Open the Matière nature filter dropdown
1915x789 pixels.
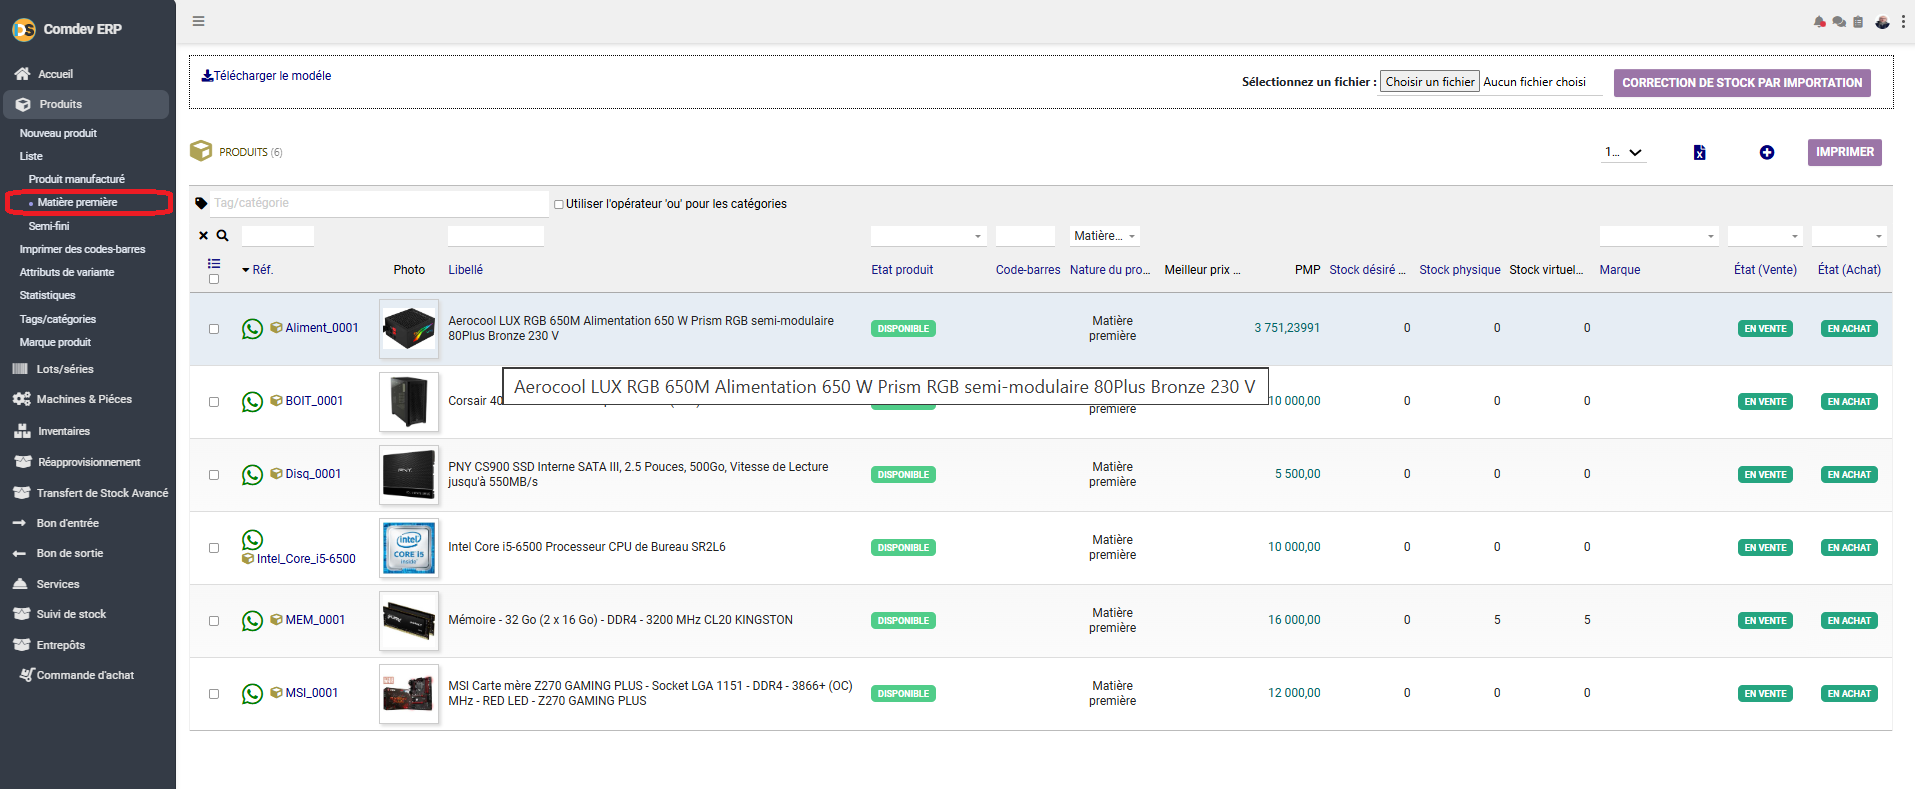[1105, 236]
